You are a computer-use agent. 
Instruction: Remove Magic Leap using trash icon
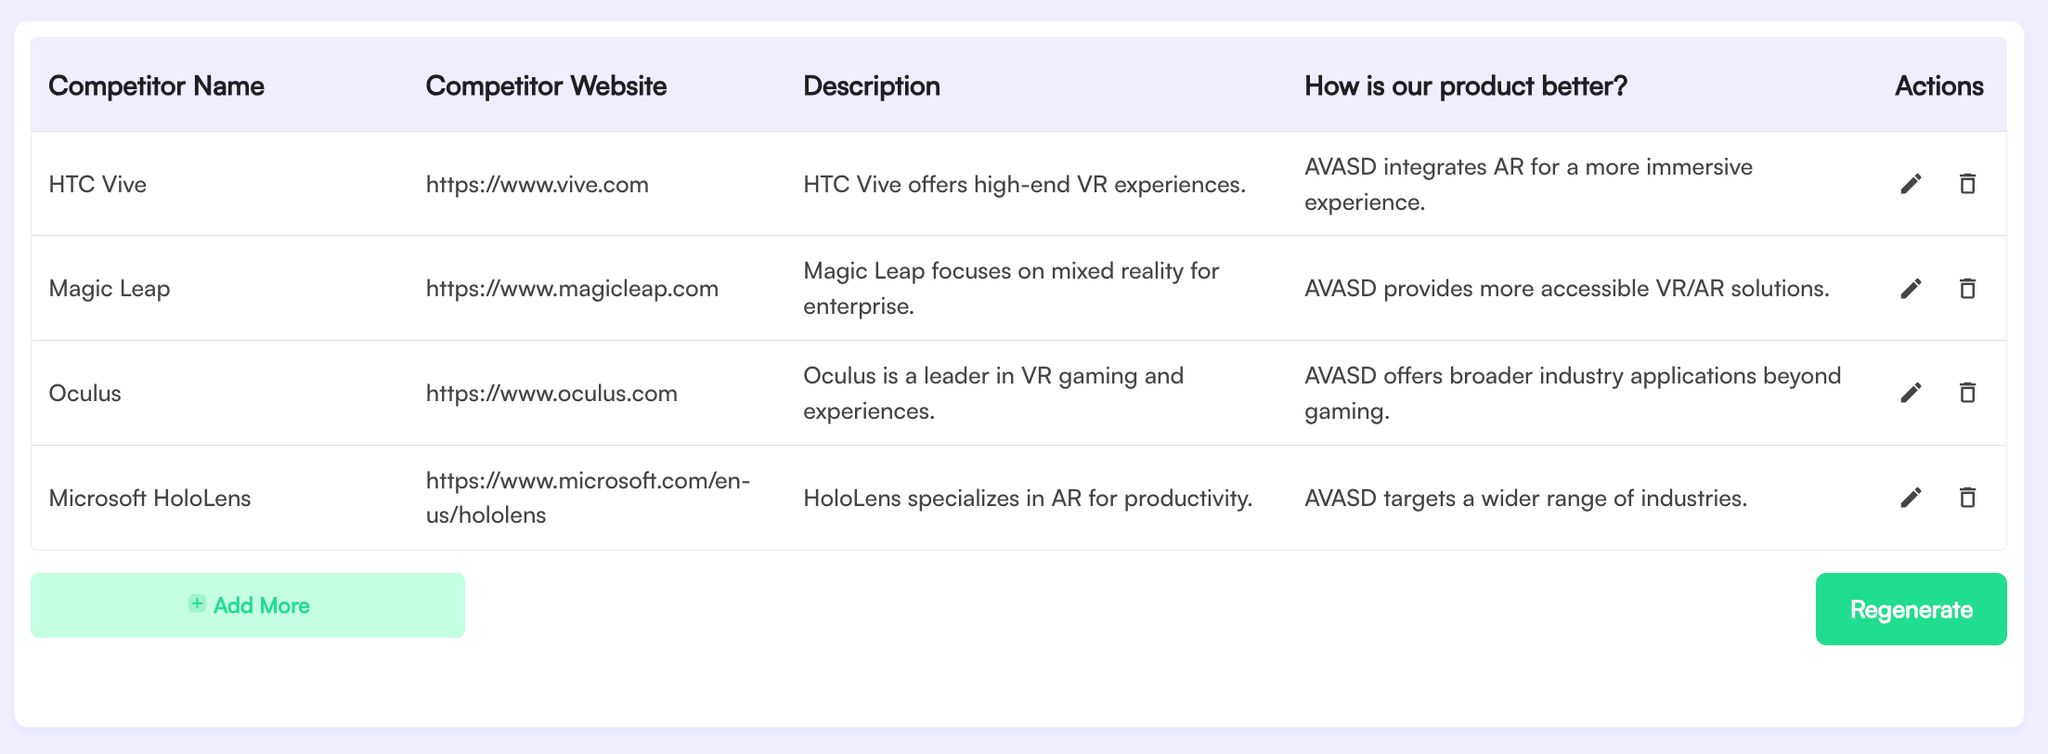tap(1967, 289)
